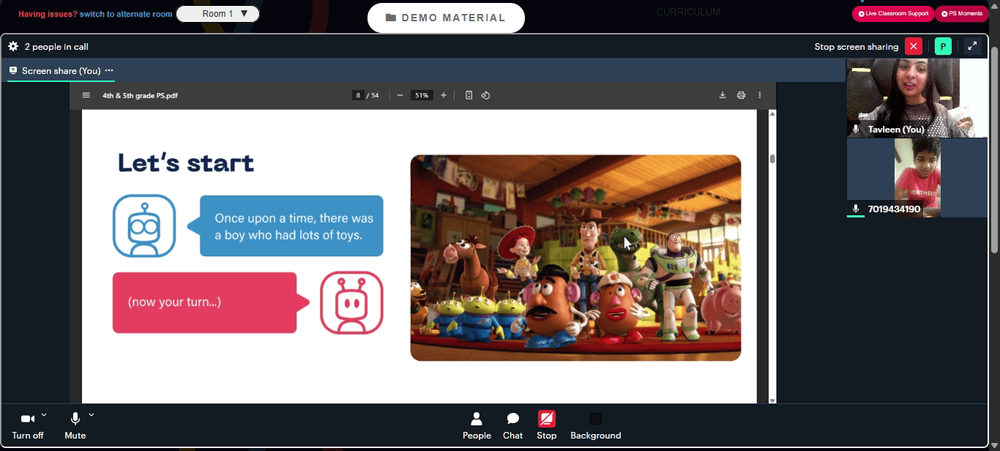
Task: Download the PDF file
Action: pyautogui.click(x=723, y=96)
